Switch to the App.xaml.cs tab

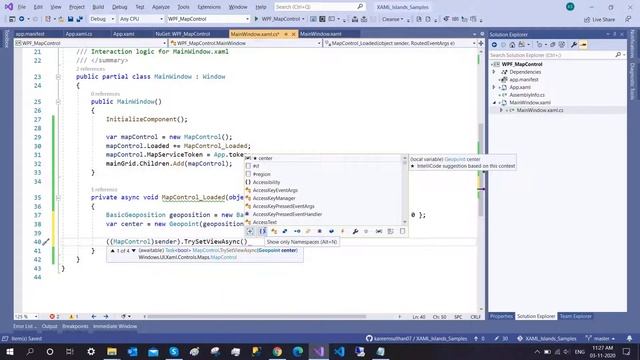(x=79, y=34)
